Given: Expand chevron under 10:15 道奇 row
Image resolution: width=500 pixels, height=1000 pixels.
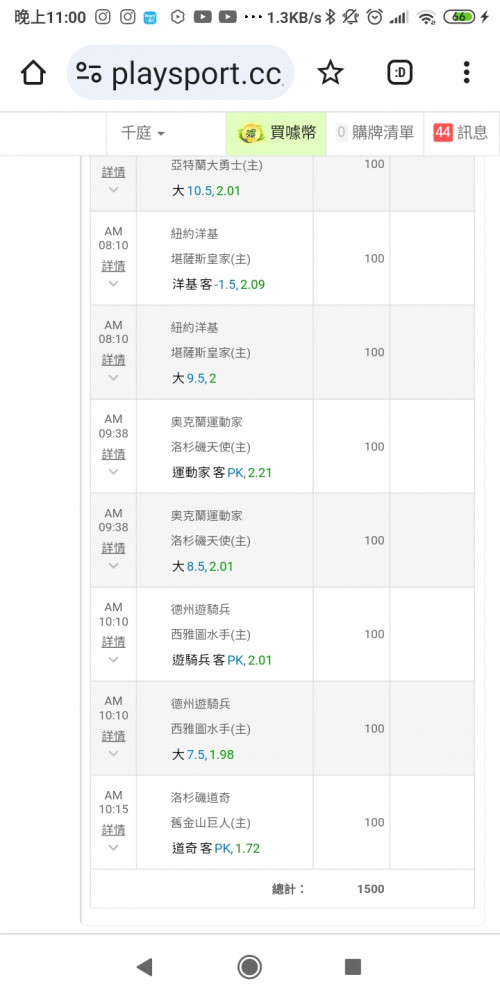Looking at the screenshot, I should (x=114, y=848).
